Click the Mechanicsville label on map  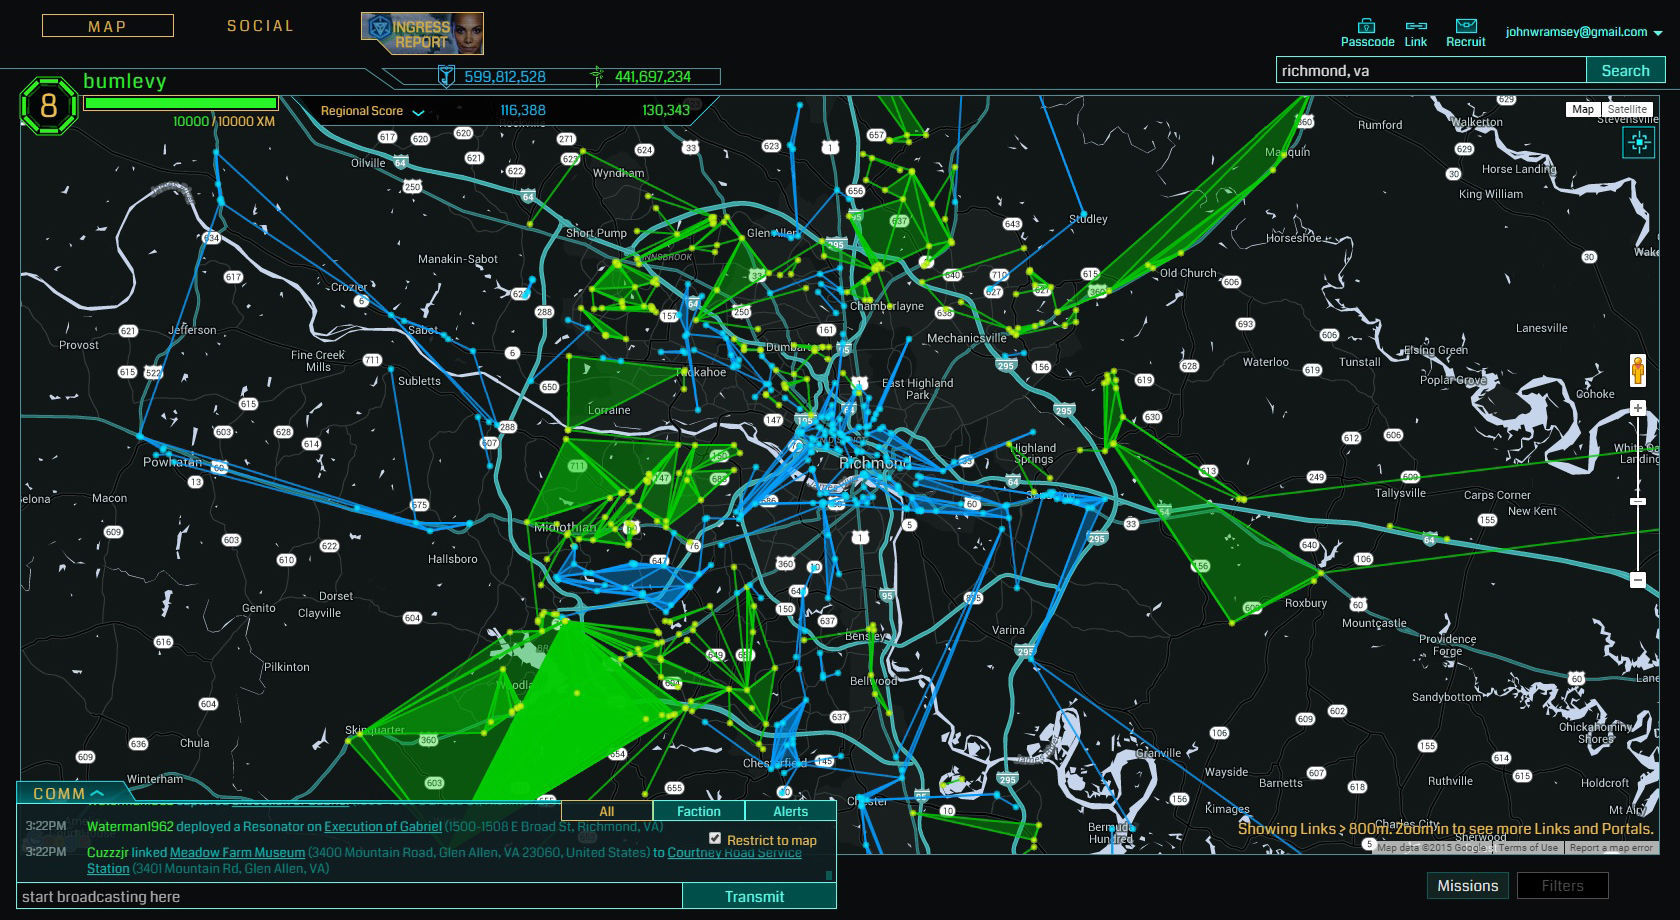[x=967, y=338]
